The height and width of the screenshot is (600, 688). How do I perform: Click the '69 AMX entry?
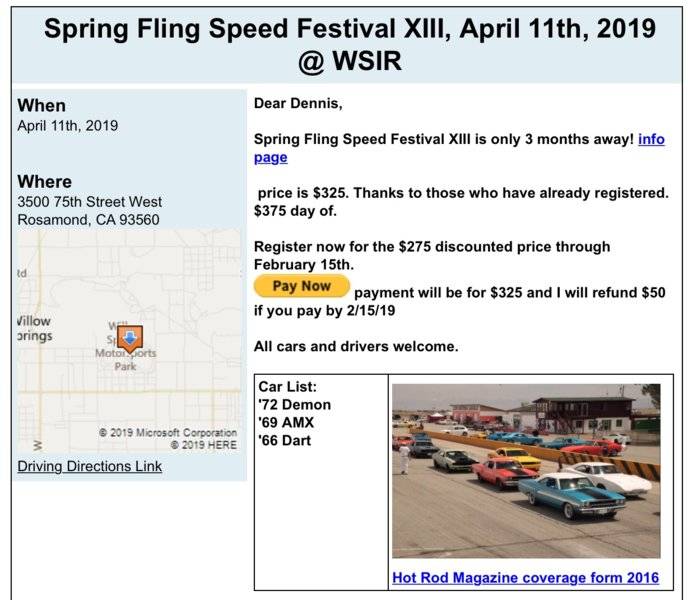pyautogui.click(x=286, y=423)
